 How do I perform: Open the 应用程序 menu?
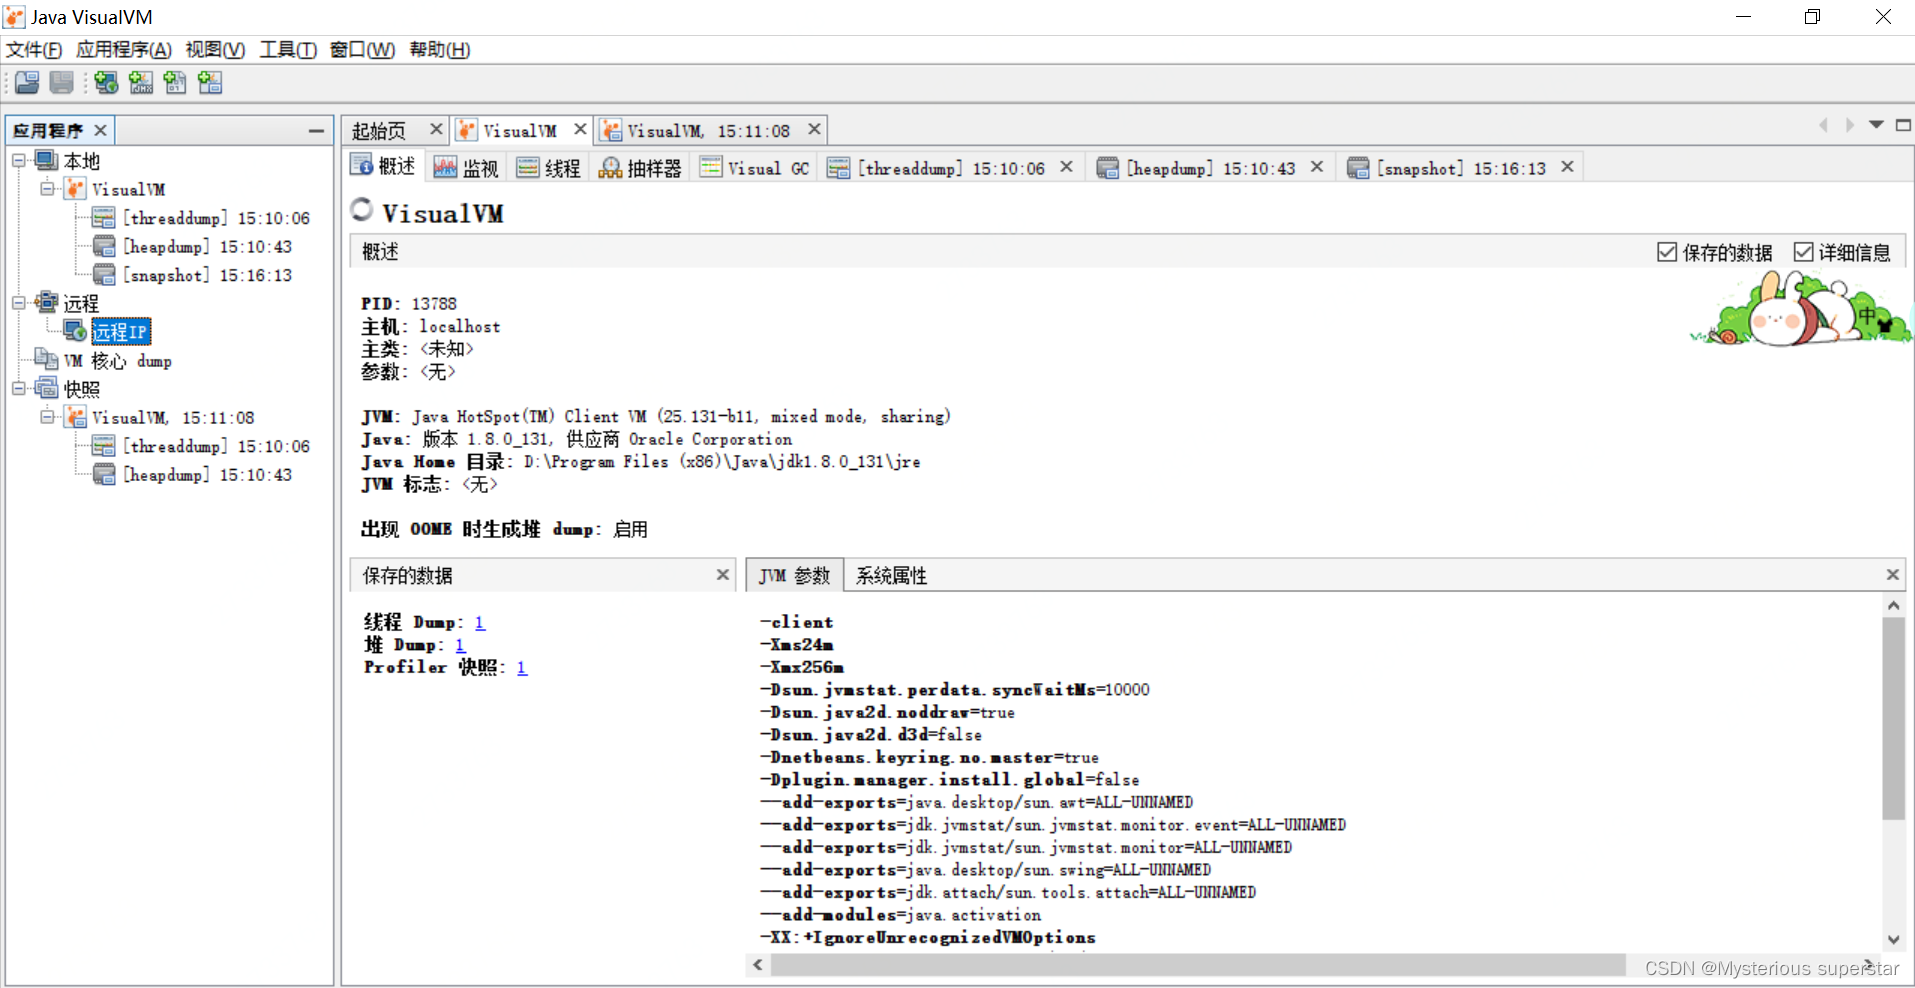click(x=124, y=50)
